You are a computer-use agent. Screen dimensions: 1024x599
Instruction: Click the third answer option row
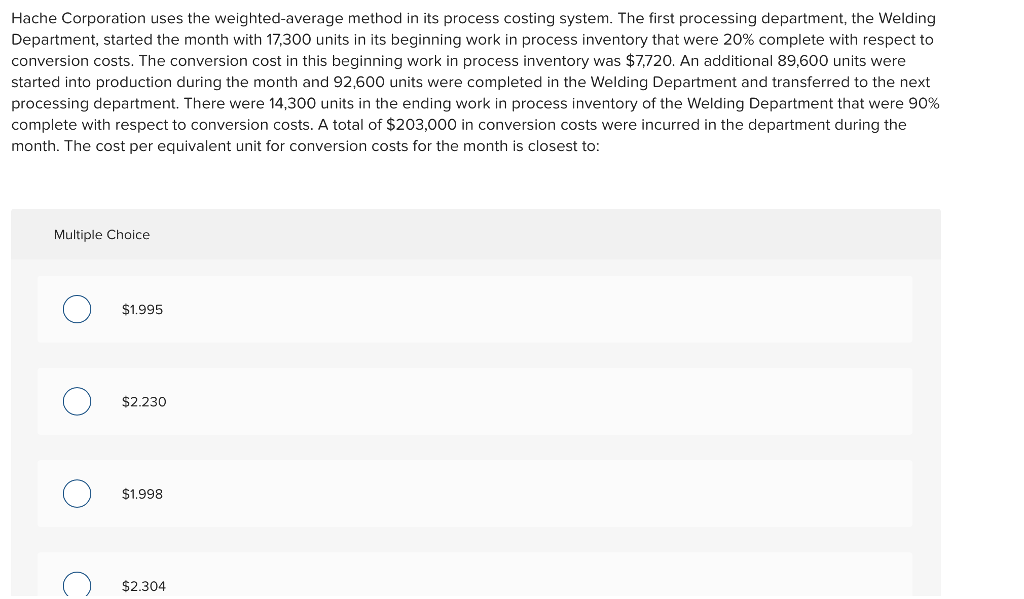(474, 493)
